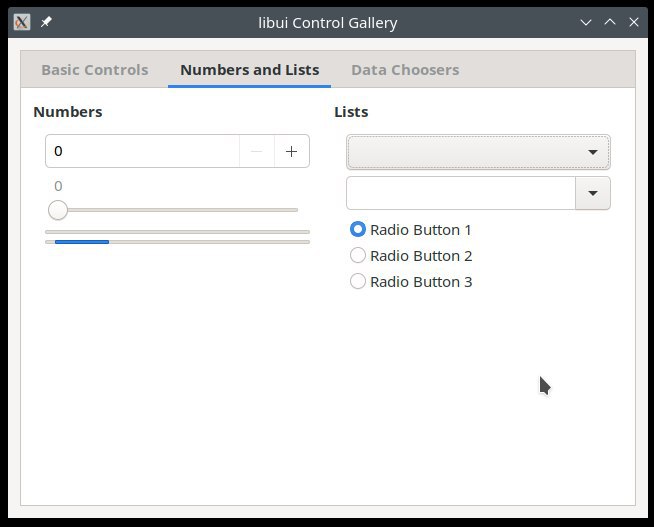Click the slider handle under Numbers

pos(58,210)
